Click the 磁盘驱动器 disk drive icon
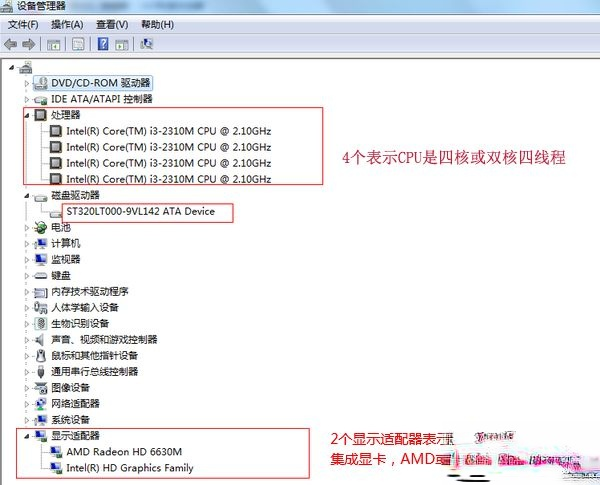This screenshot has width=600, height=485. coord(40,197)
